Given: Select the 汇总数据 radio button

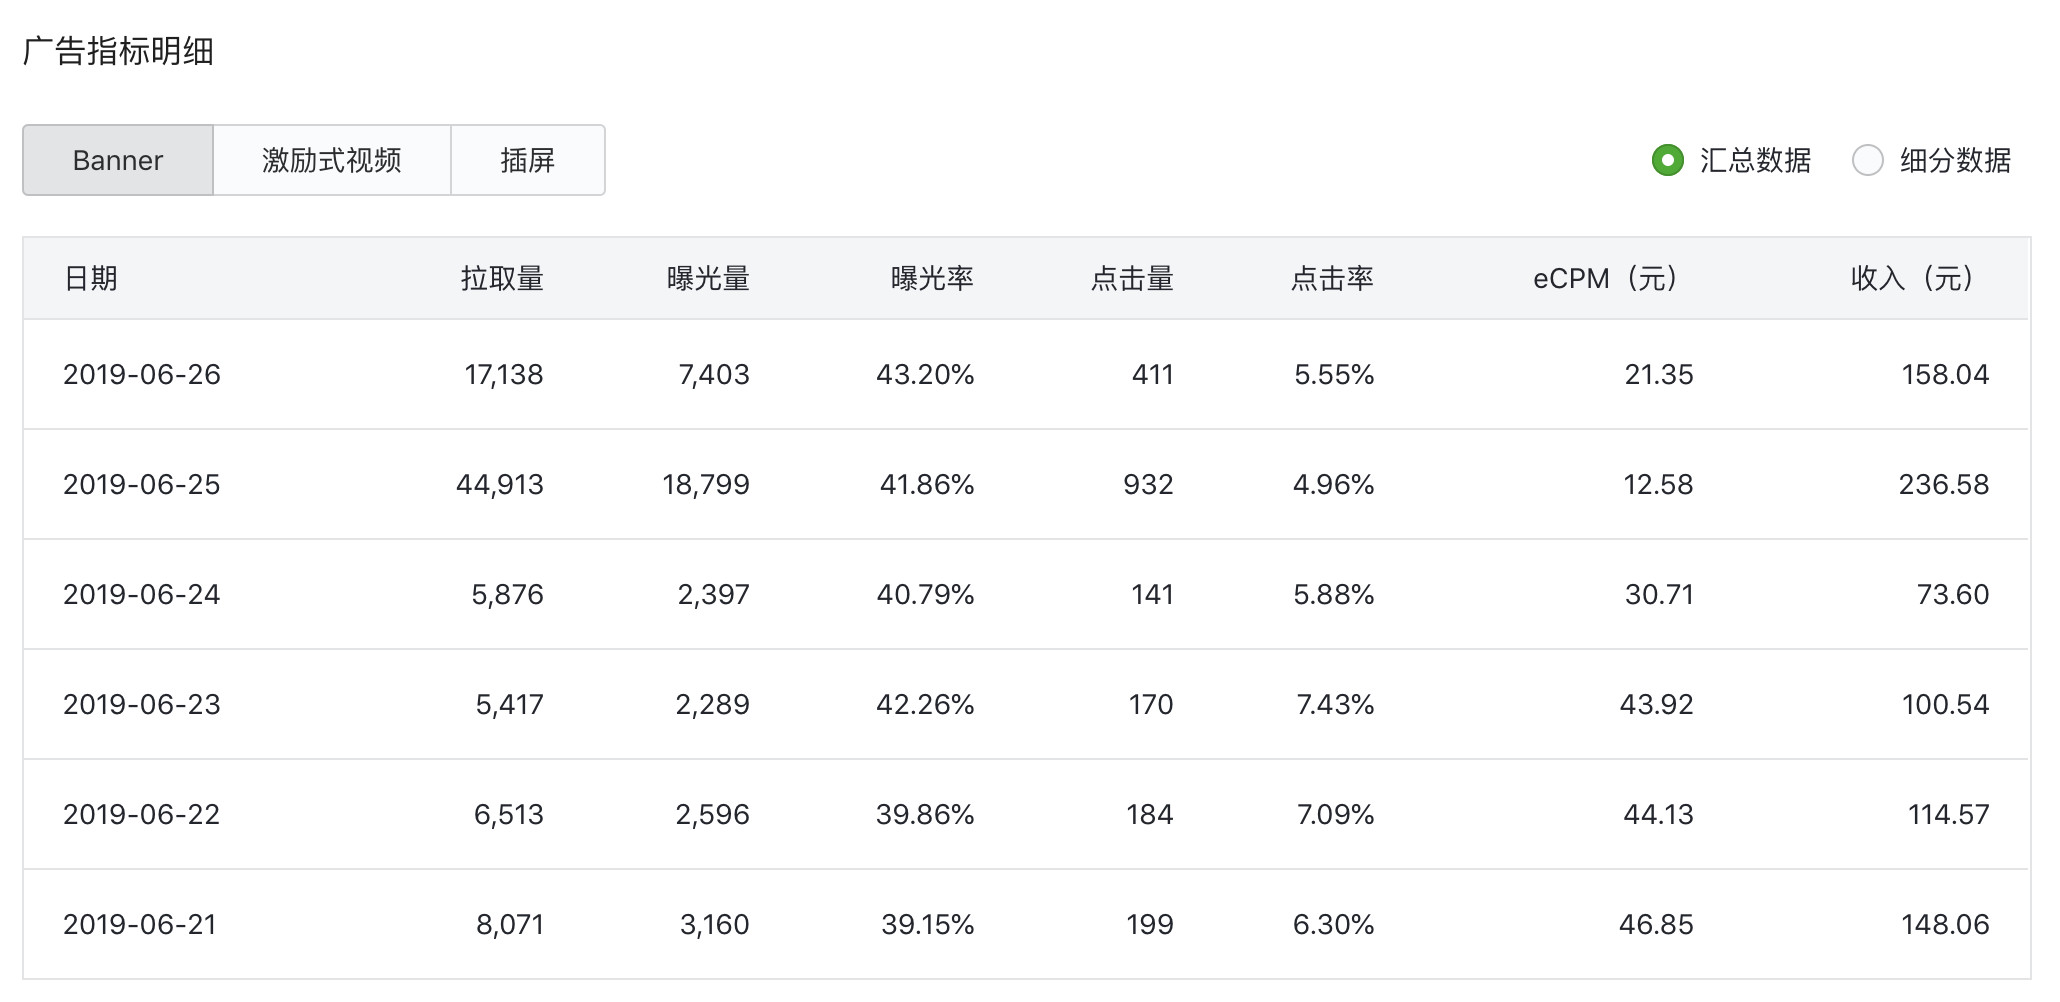Looking at the screenshot, I should [1668, 160].
